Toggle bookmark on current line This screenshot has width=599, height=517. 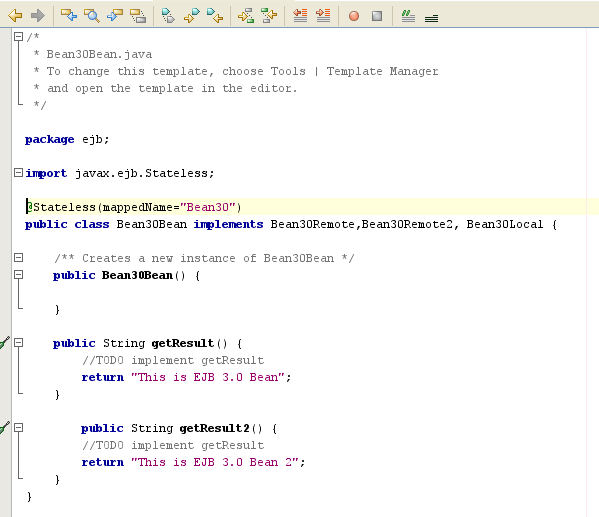(x=168, y=16)
